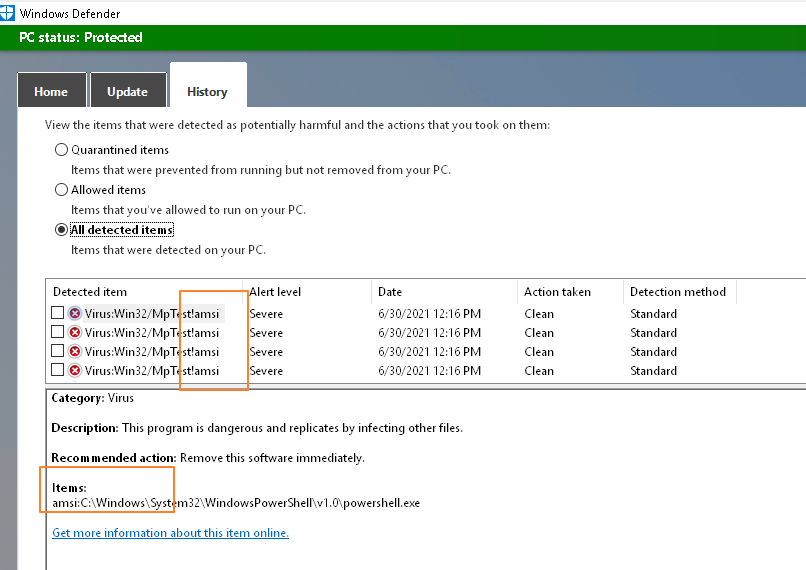Image resolution: width=806 pixels, height=570 pixels.
Task: Sort by Detected item column header
Action: [144, 292]
